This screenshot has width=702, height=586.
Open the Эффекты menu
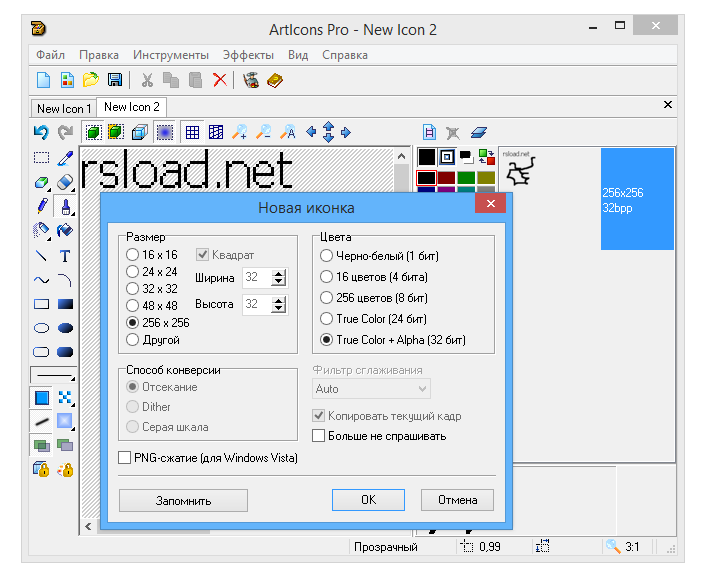248,55
